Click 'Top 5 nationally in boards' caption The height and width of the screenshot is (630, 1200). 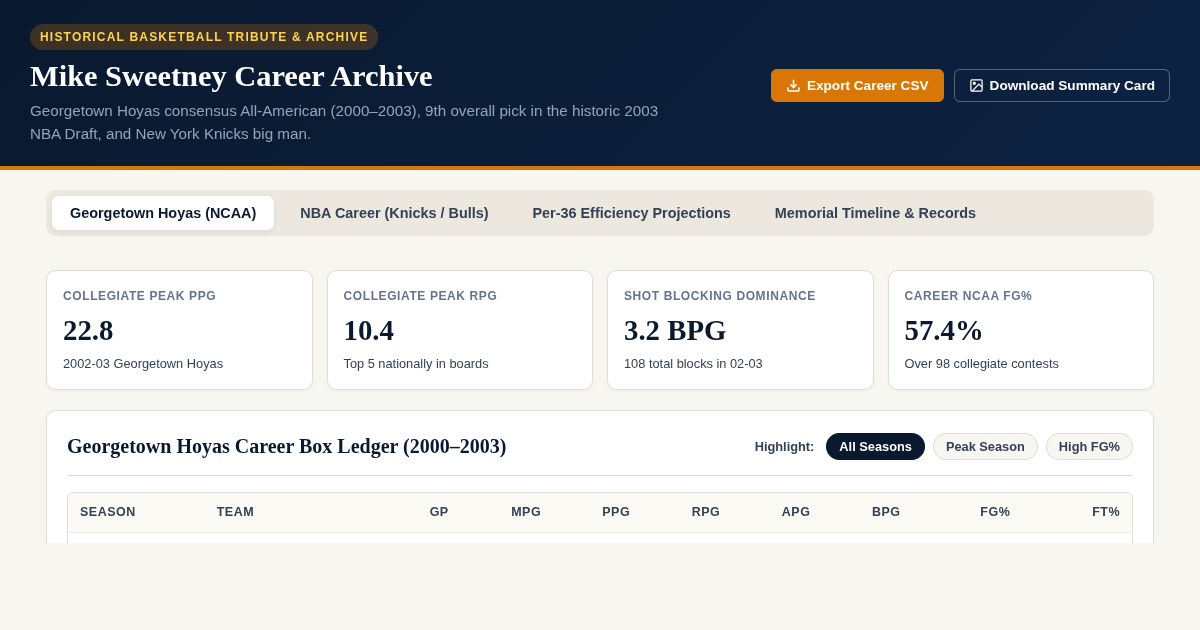click(416, 364)
